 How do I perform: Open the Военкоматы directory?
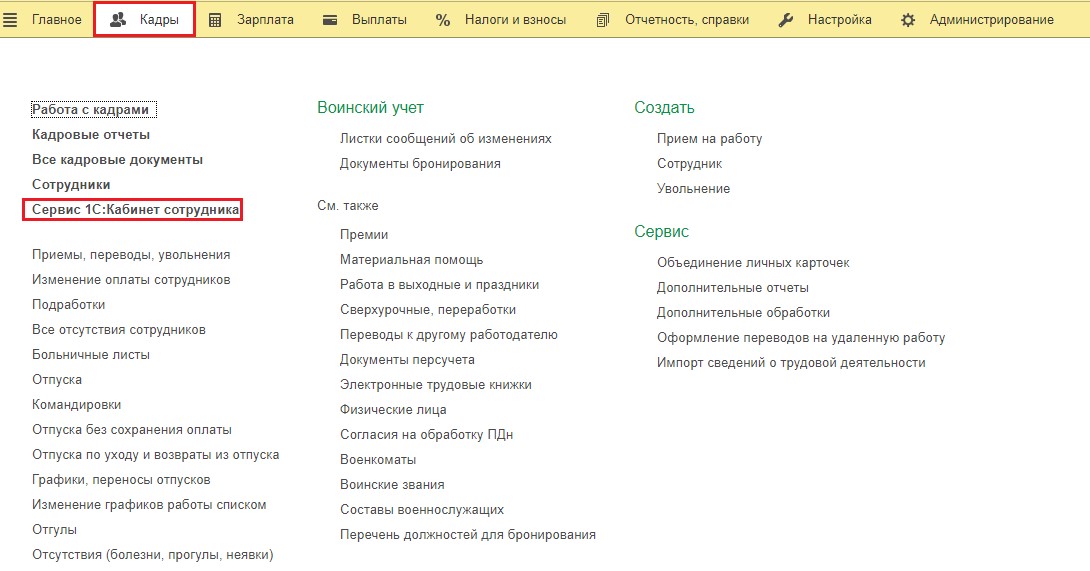click(x=378, y=460)
